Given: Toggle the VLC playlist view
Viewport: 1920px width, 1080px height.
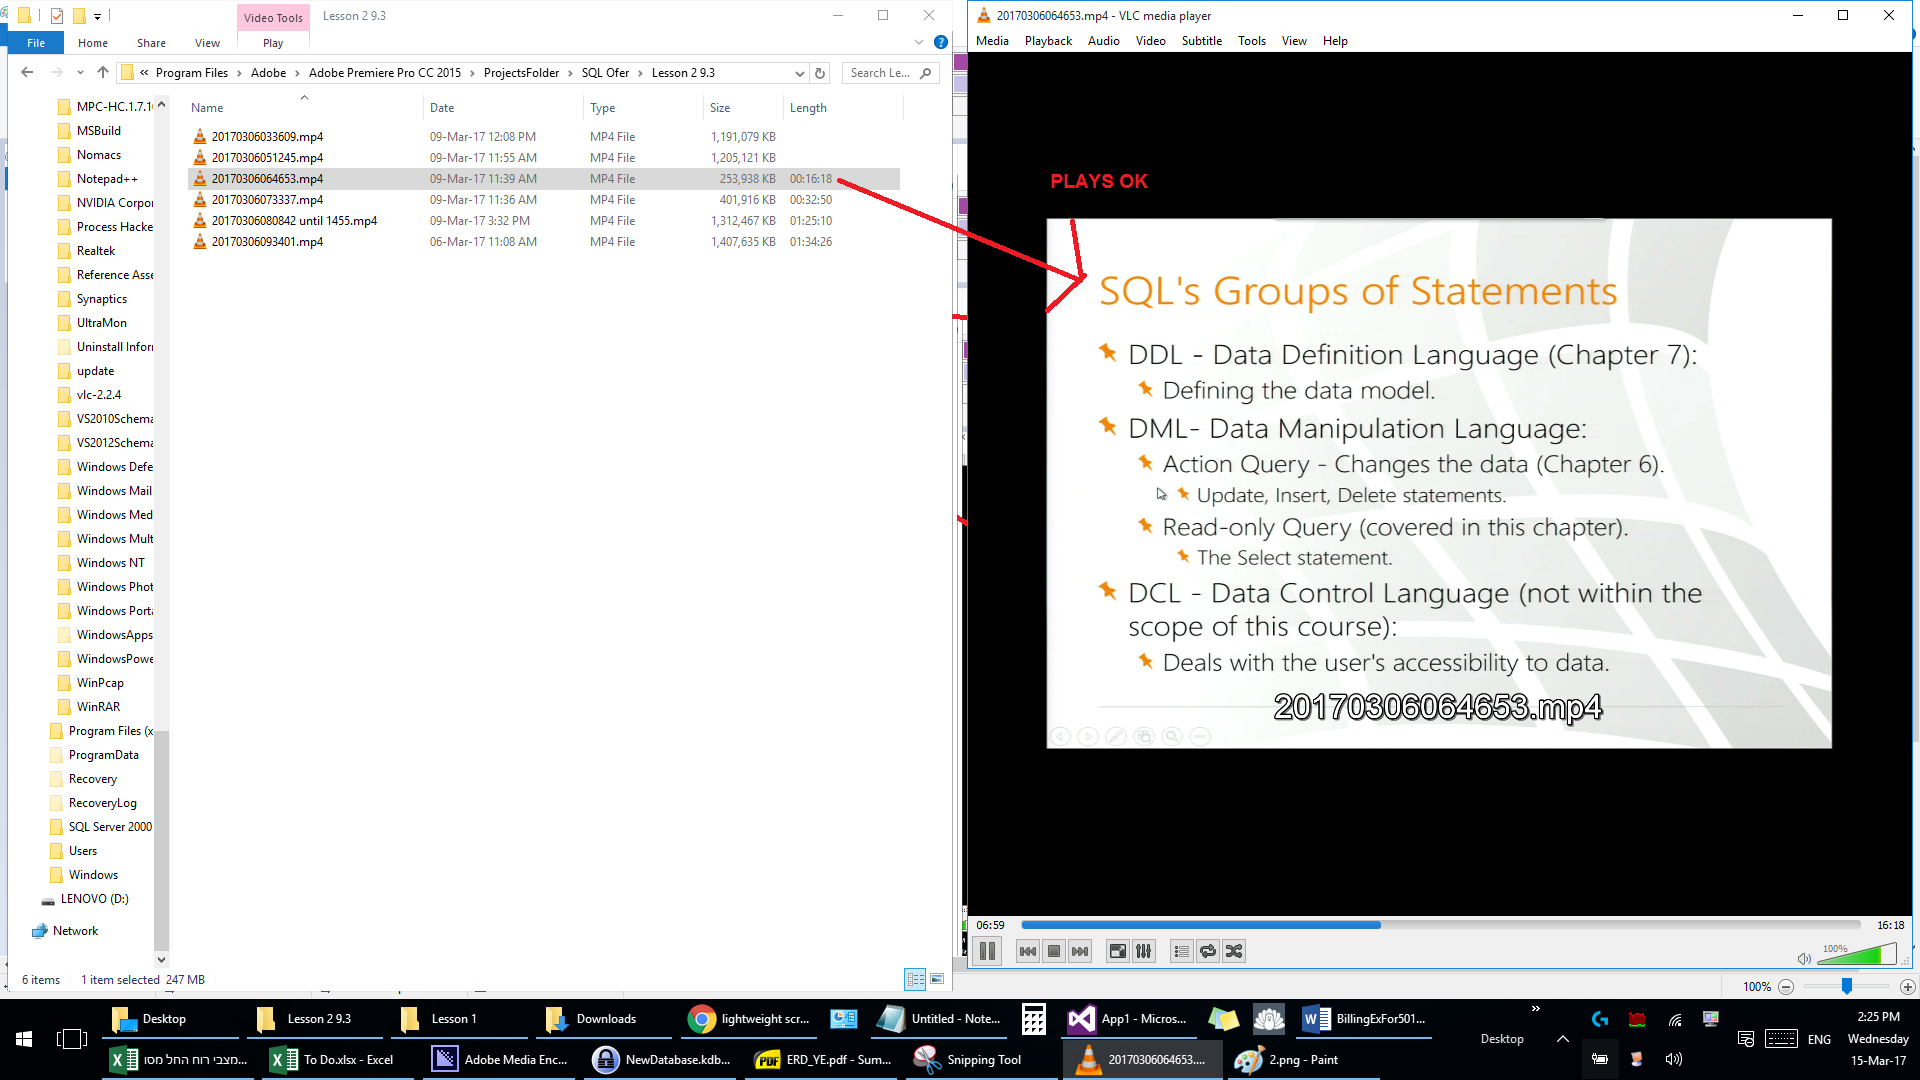Looking at the screenshot, I should 1181,951.
